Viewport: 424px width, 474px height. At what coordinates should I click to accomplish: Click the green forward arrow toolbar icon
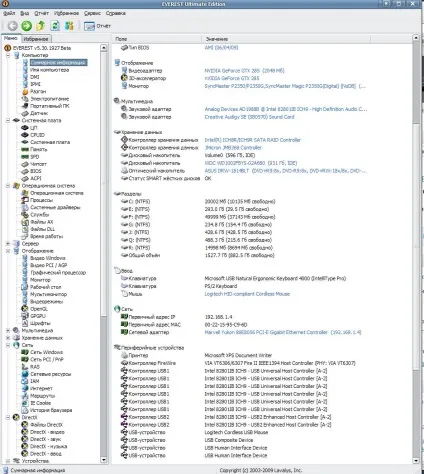click(27, 26)
